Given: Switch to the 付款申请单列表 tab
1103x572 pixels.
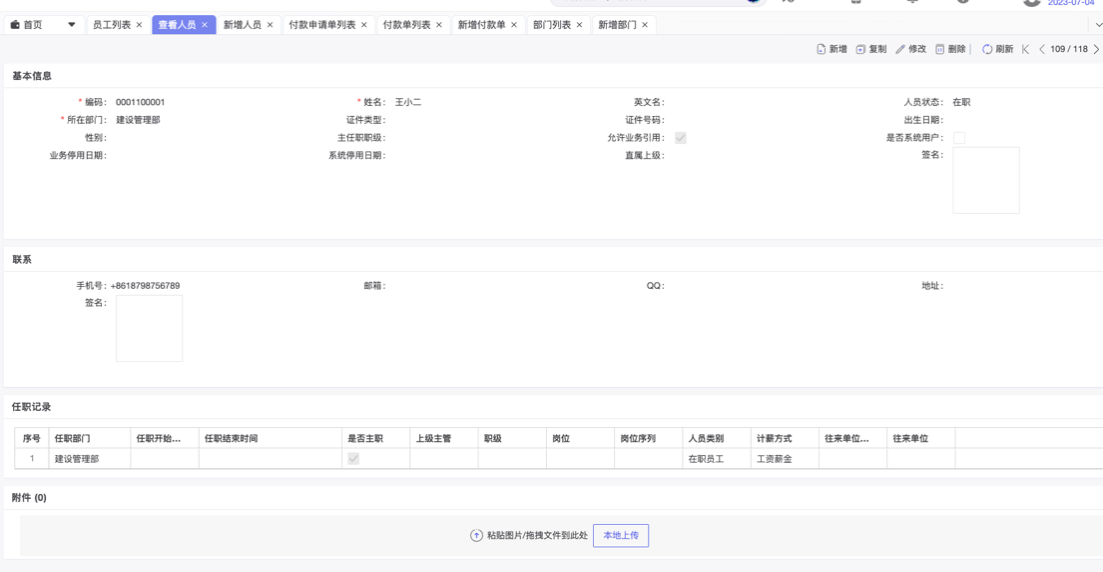Looking at the screenshot, I should coord(321,25).
